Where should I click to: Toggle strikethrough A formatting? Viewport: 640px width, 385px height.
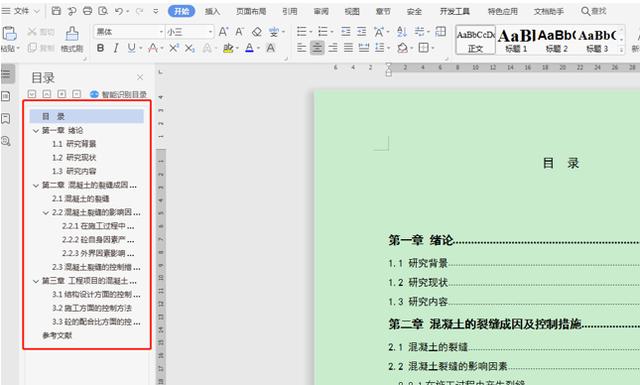pyautogui.click(x=153, y=48)
